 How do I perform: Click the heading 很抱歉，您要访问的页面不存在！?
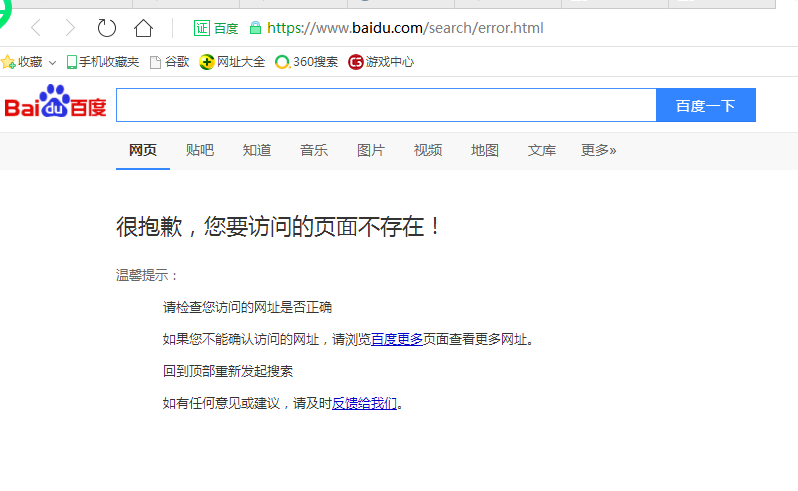(278, 226)
